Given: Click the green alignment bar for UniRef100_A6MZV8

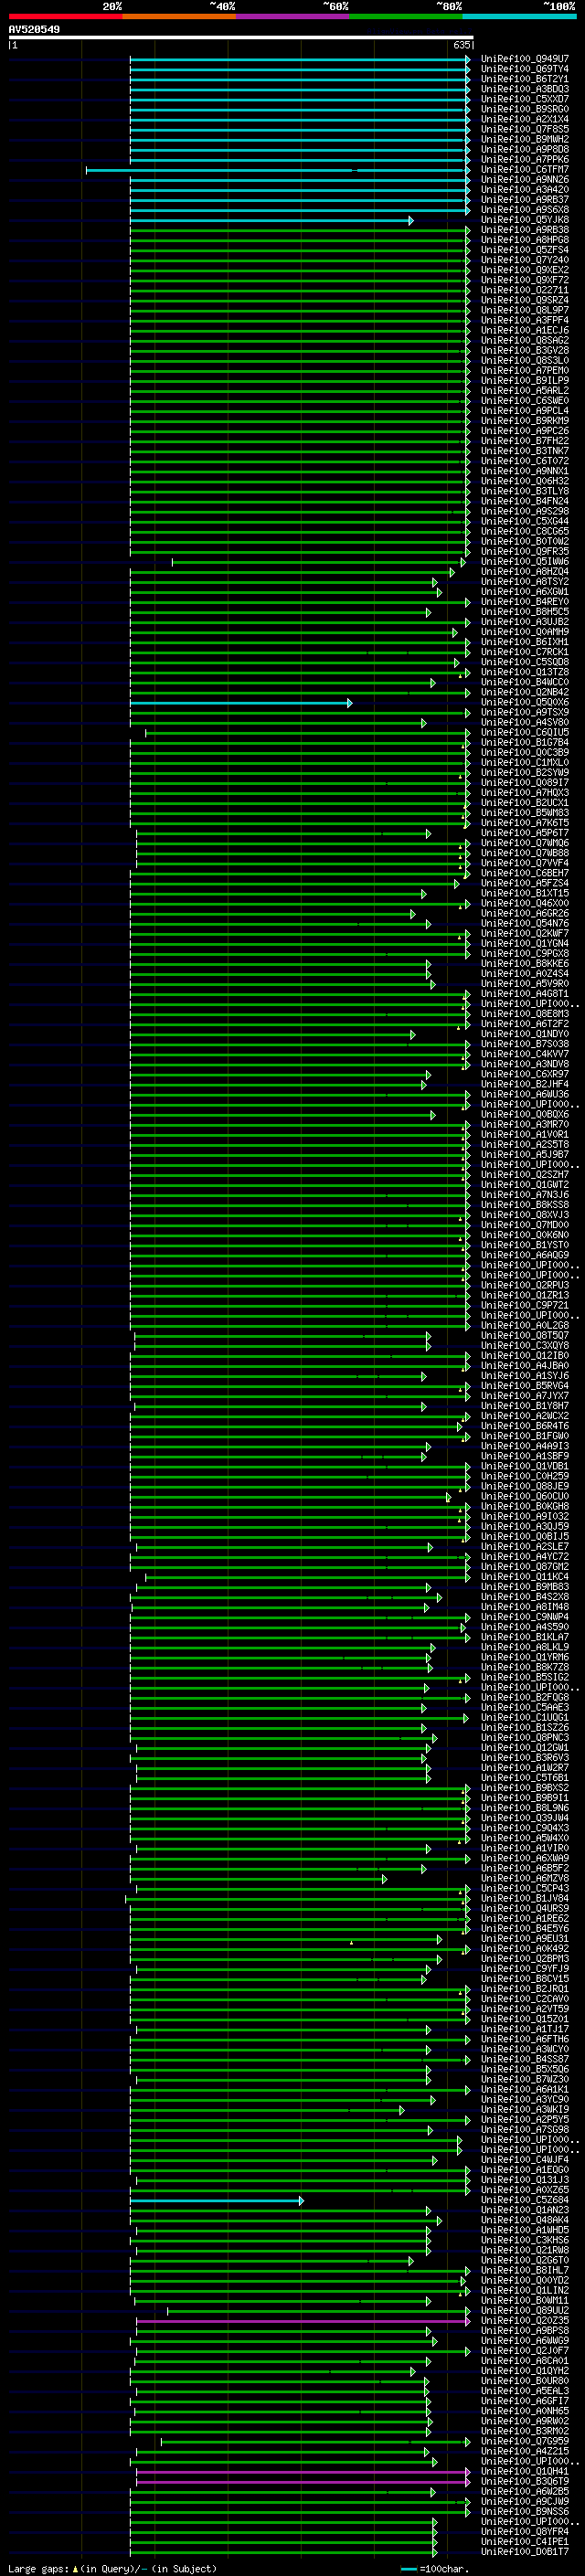Looking at the screenshot, I should coord(259,1879).
